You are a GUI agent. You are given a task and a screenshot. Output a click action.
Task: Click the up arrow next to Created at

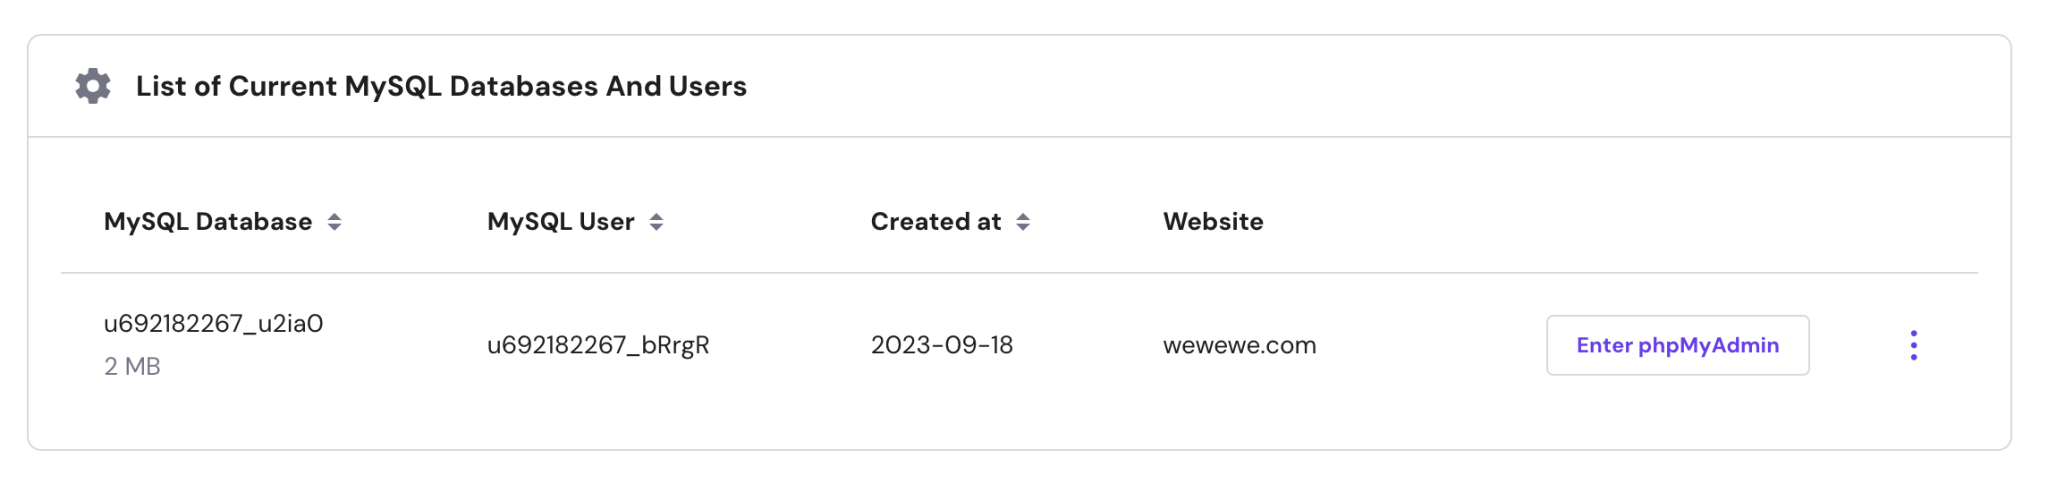pos(1023,216)
